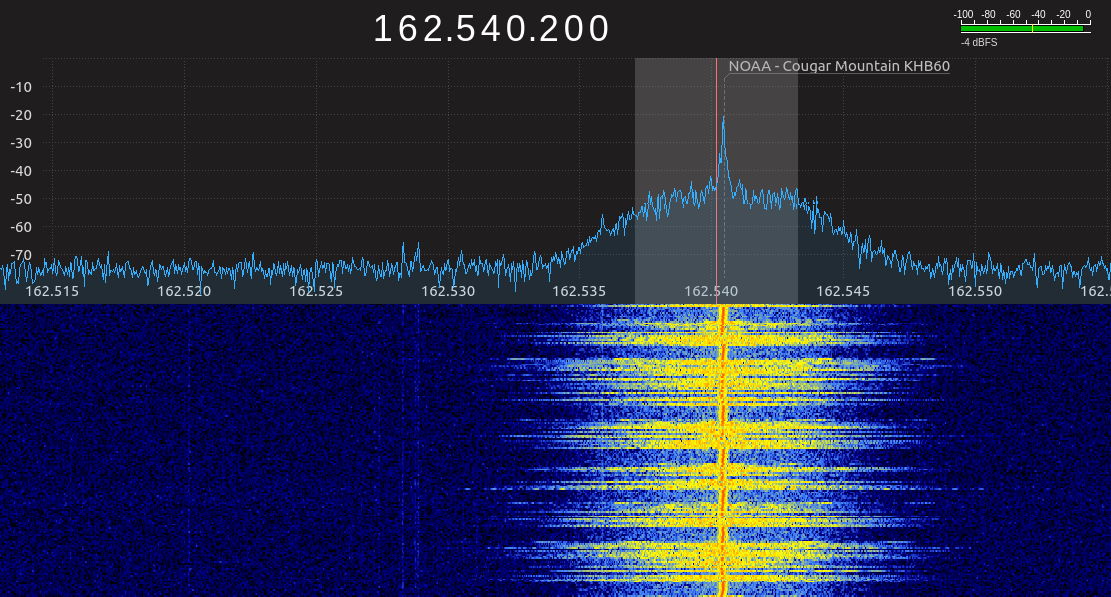This screenshot has width=1111, height=597.
Task: Click the -50 dB scale label
Action: pos(21,199)
